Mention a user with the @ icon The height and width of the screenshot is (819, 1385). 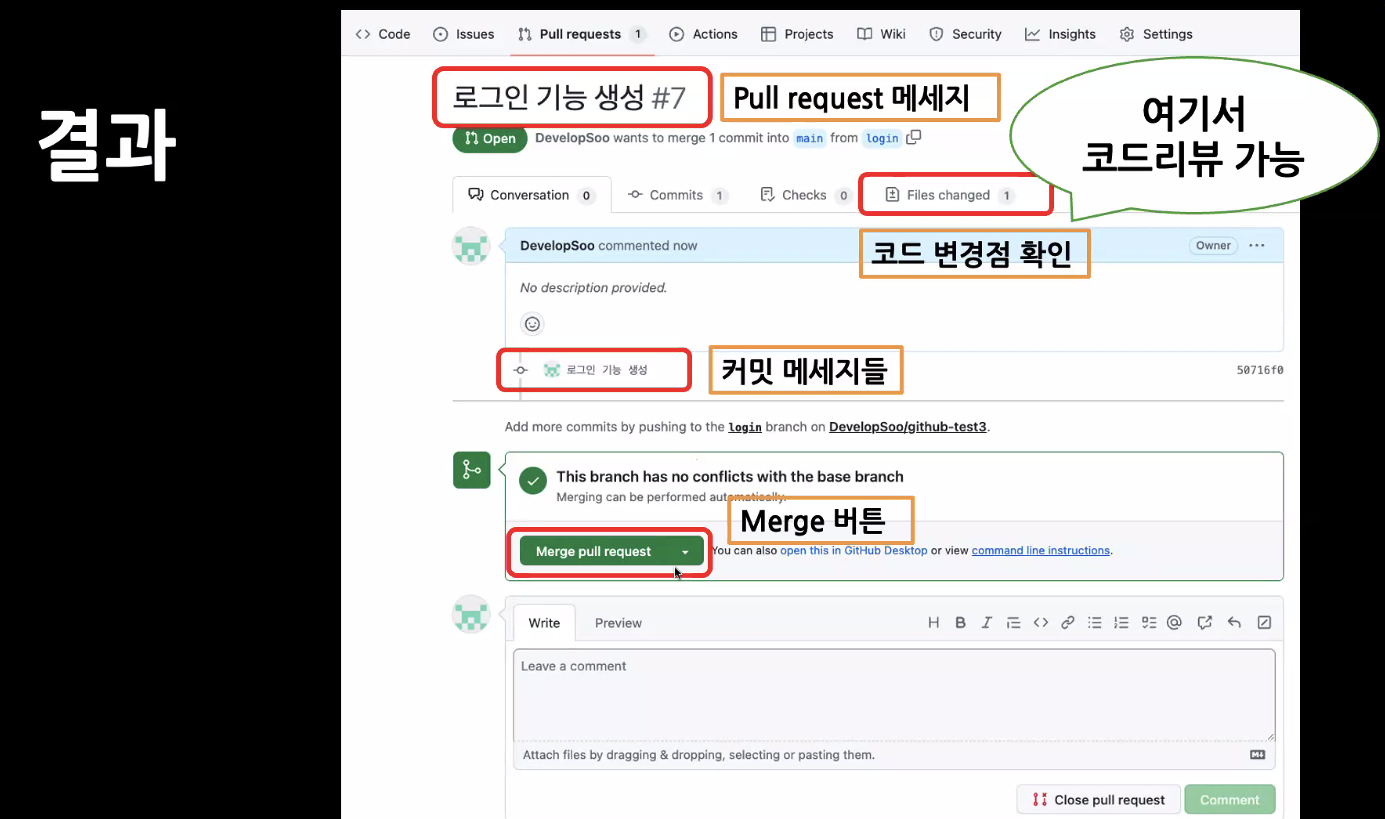click(1174, 623)
